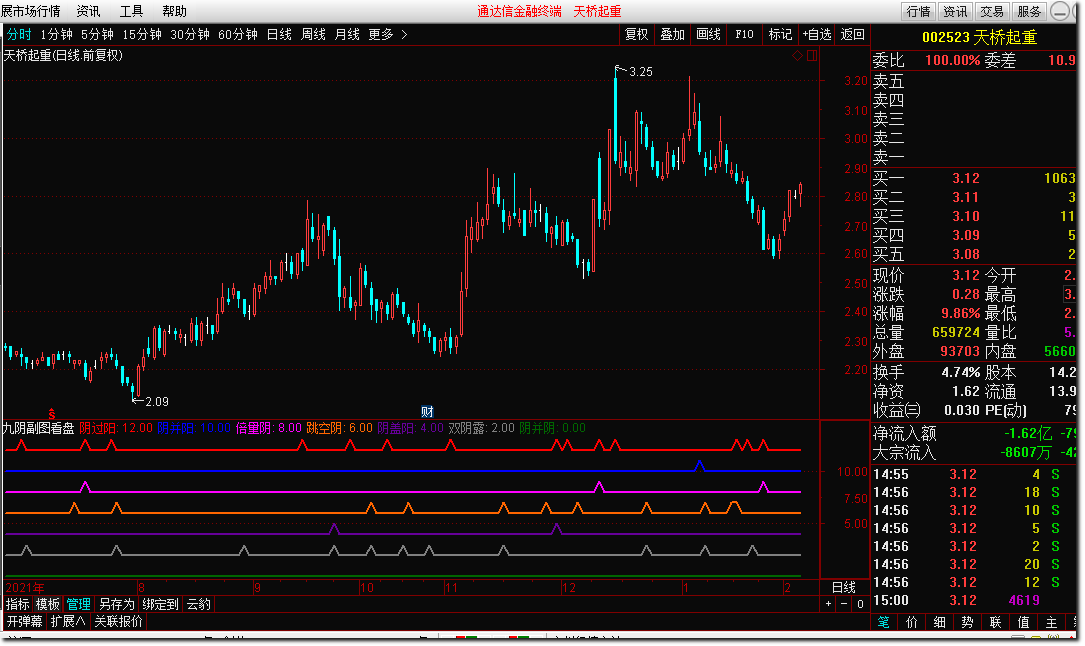Click the 另存为 save-as button
Viewport: 1085px width, 646px height.
pyautogui.click(x=116, y=604)
